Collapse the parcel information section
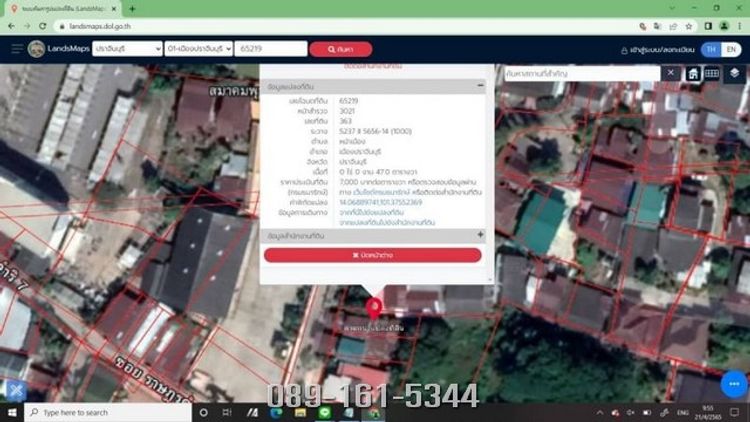Image resolution: width=750 pixels, height=422 pixels. [480, 86]
